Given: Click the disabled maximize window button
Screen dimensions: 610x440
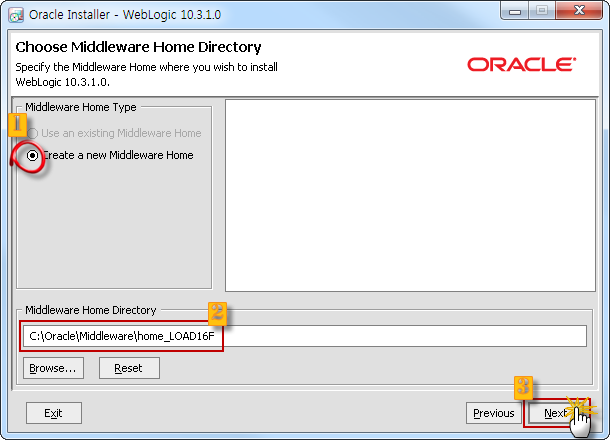Looking at the screenshot, I should 542,11.
